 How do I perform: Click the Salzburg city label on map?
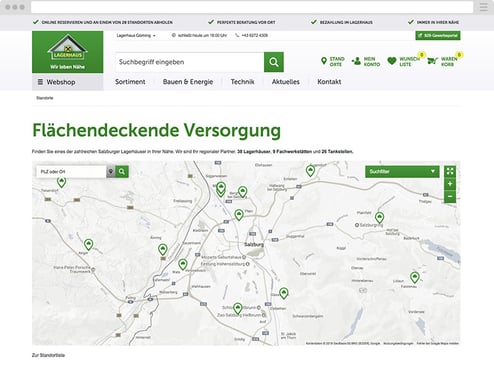tap(254, 245)
